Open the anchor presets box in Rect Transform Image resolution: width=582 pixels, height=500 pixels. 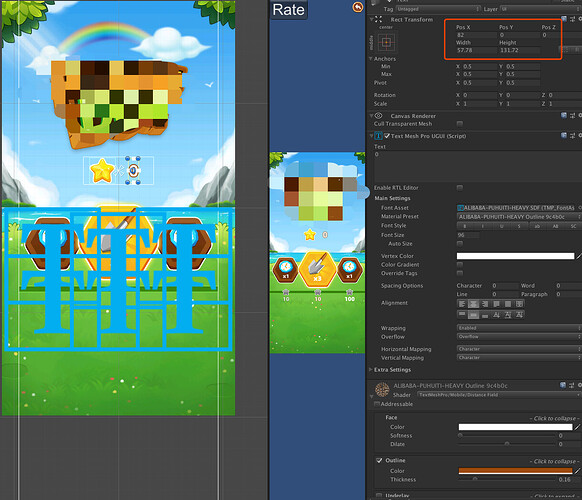386,42
